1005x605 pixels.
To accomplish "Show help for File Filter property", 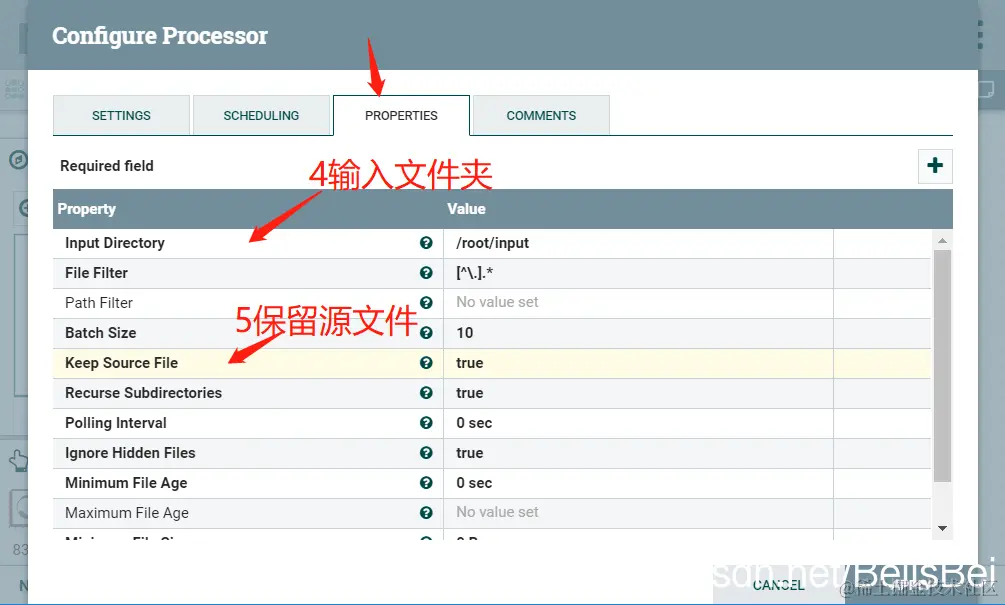I will [426, 273].
